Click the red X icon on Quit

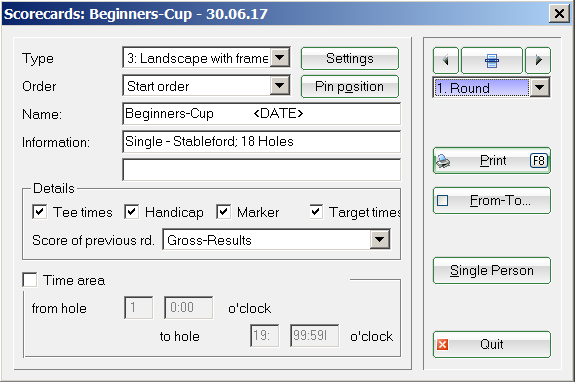[442, 345]
